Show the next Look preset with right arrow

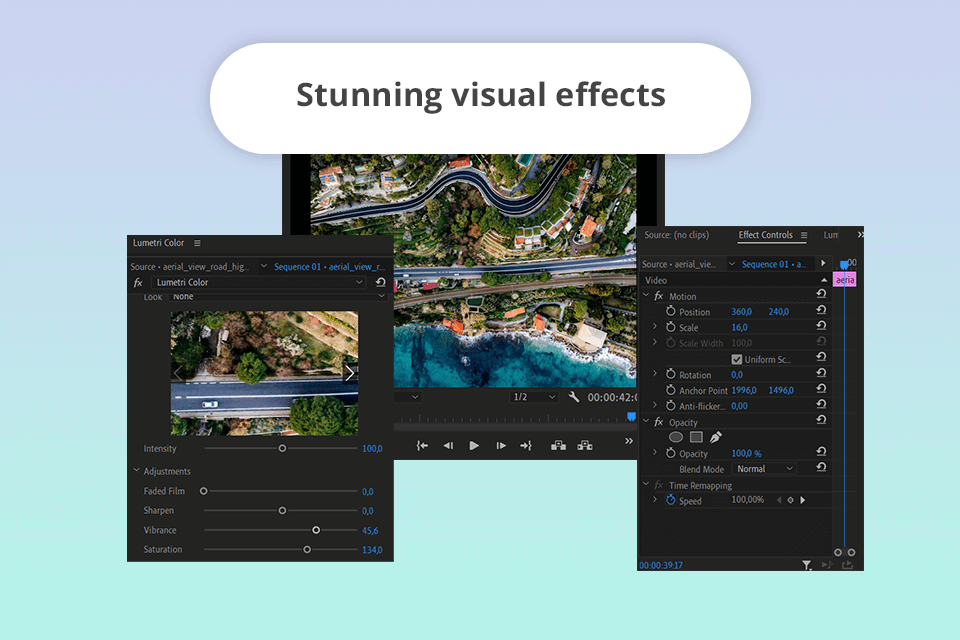click(x=349, y=373)
